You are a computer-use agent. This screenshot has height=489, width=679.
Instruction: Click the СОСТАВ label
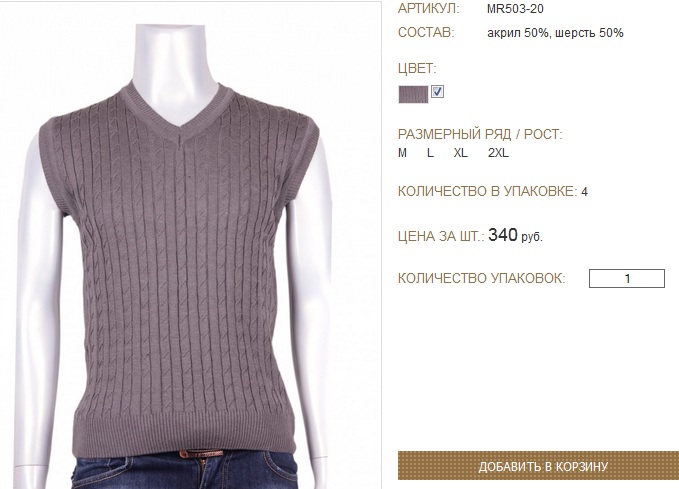pyautogui.click(x=426, y=32)
